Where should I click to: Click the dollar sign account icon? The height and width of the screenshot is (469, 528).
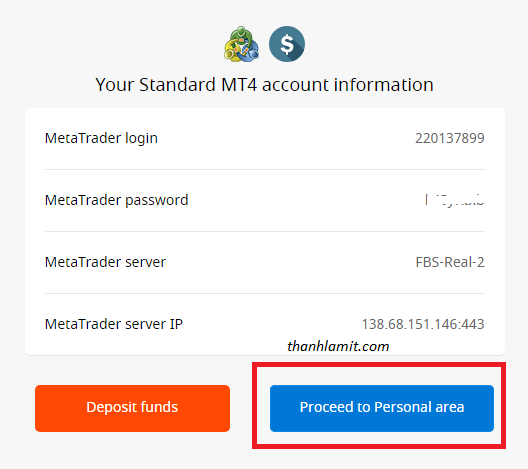(x=287, y=44)
